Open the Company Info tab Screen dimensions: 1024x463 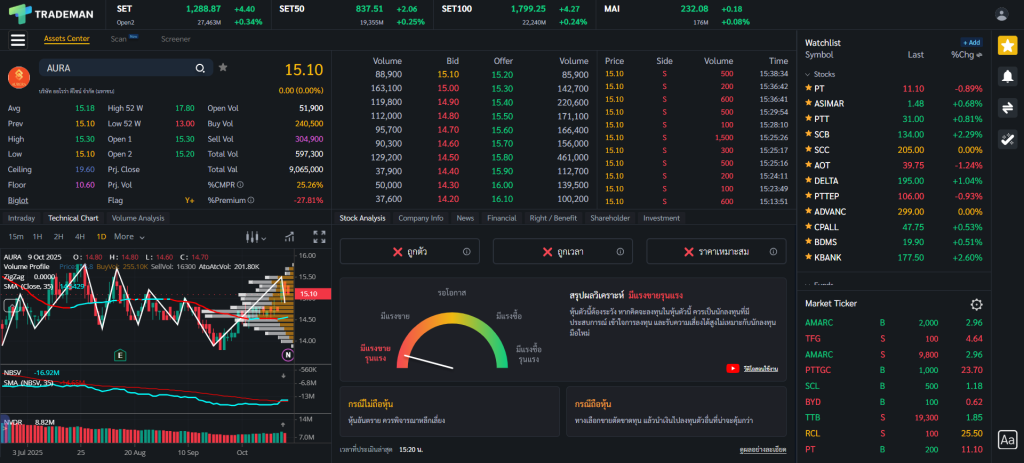point(421,218)
